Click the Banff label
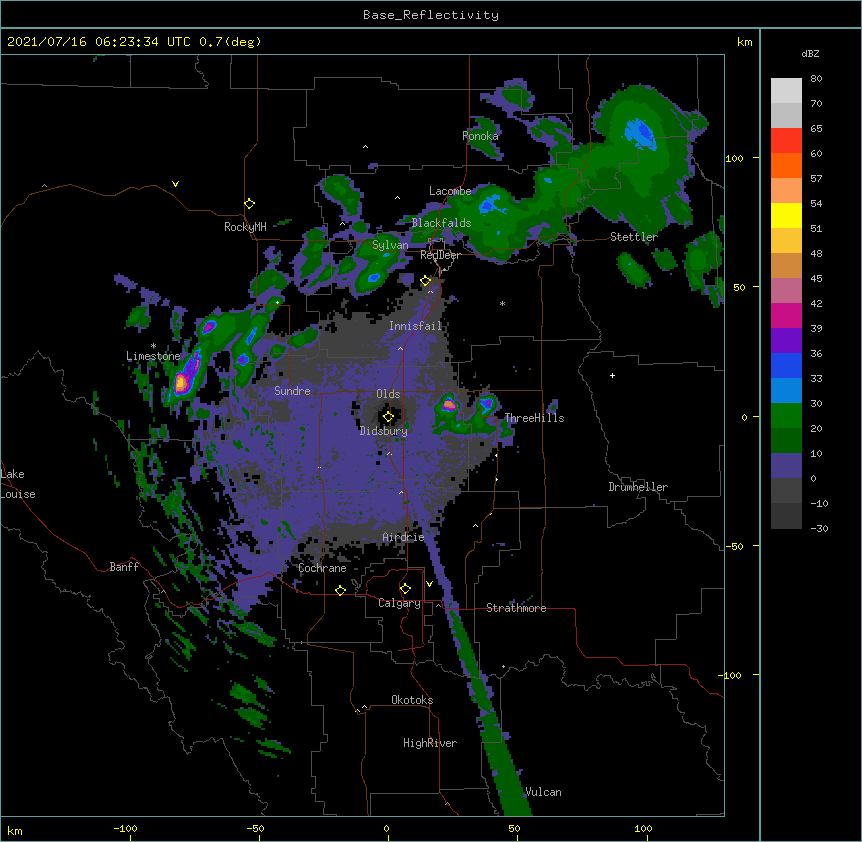Image resolution: width=862 pixels, height=842 pixels. click(124, 567)
